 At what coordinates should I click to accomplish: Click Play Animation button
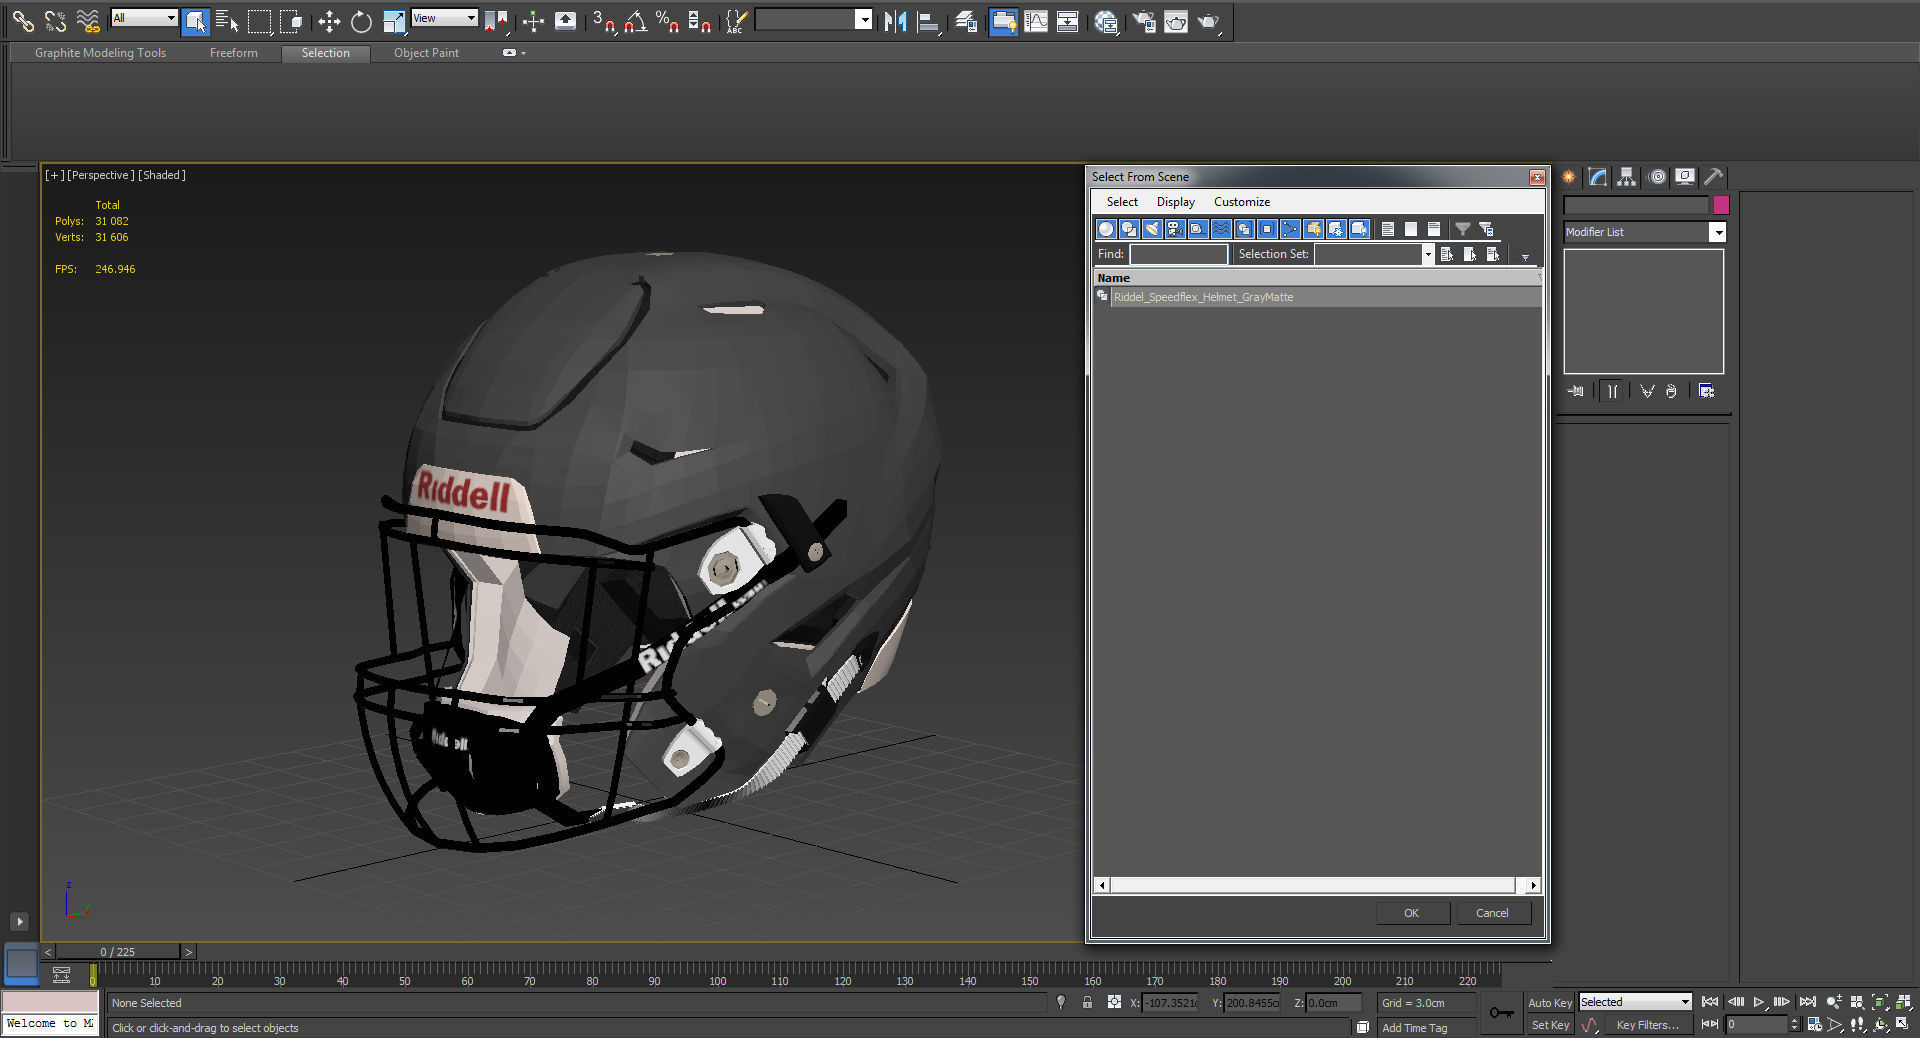(1759, 1001)
